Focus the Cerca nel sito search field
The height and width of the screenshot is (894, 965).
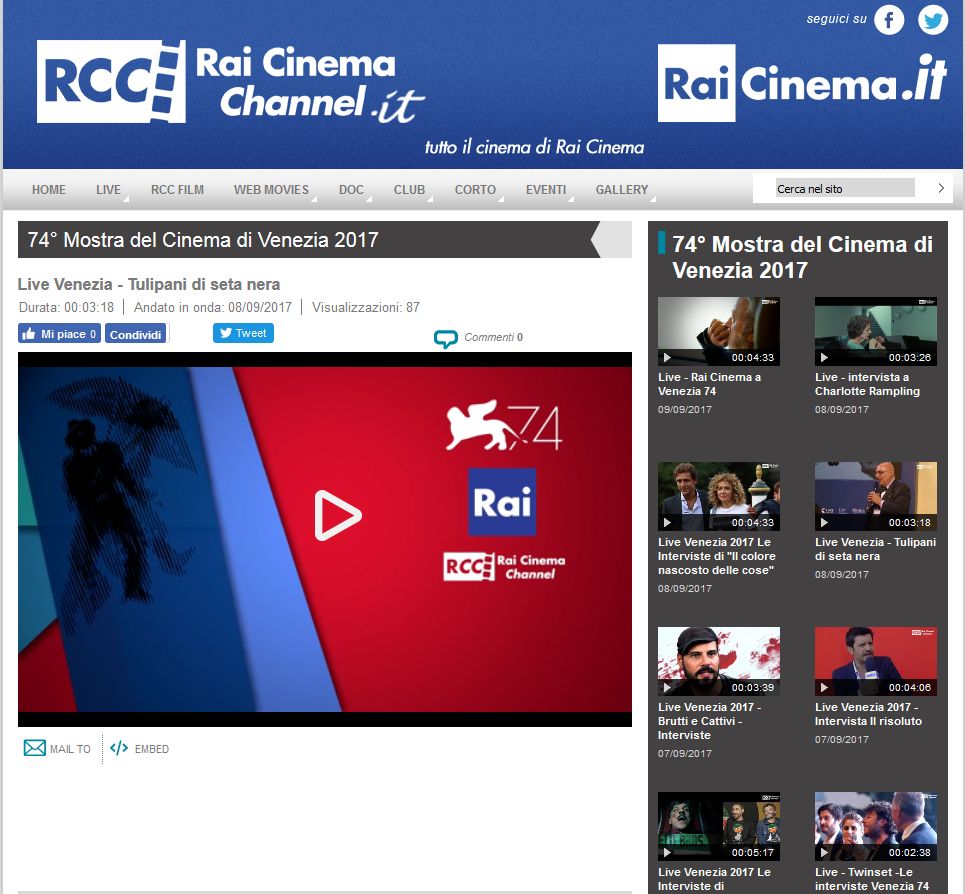[x=845, y=188]
